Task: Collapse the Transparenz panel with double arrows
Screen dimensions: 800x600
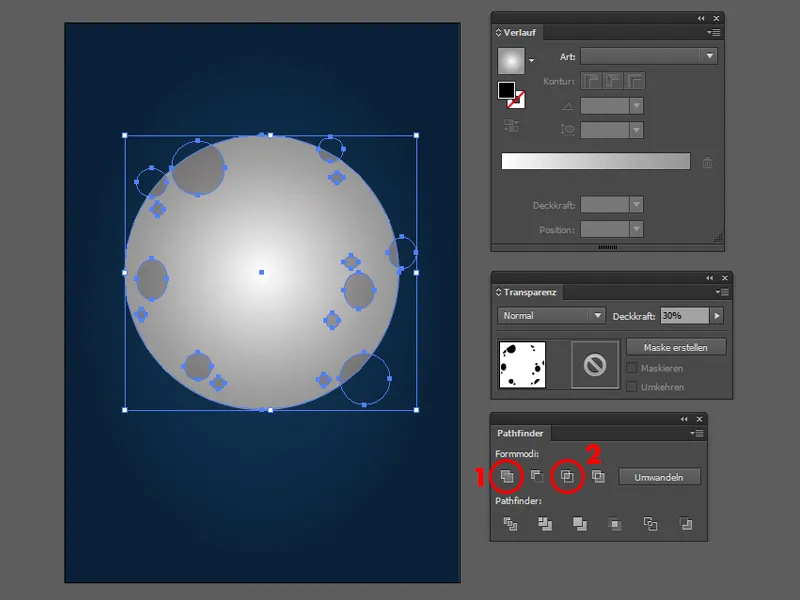Action: click(x=709, y=278)
